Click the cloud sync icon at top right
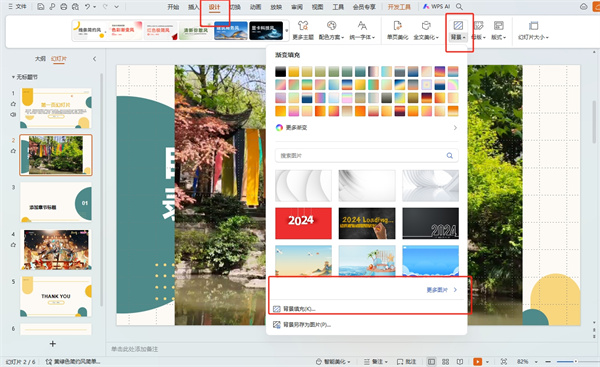Viewport: 600px width, 367px height. click(584, 7)
